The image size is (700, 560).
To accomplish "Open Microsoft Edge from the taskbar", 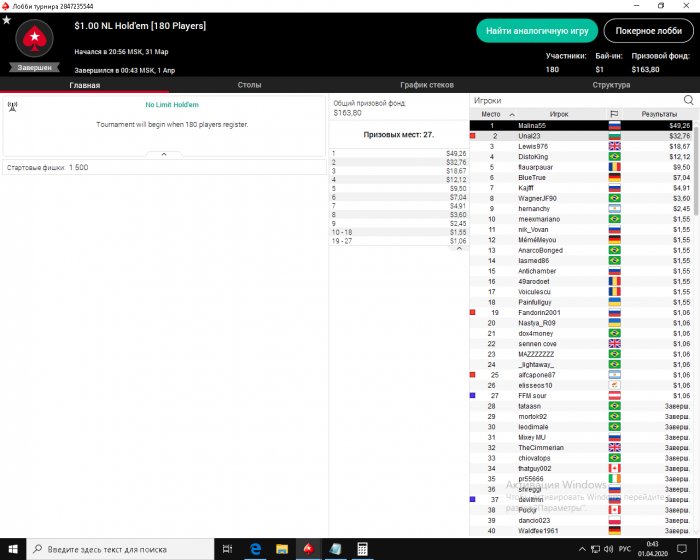I will coord(255,549).
